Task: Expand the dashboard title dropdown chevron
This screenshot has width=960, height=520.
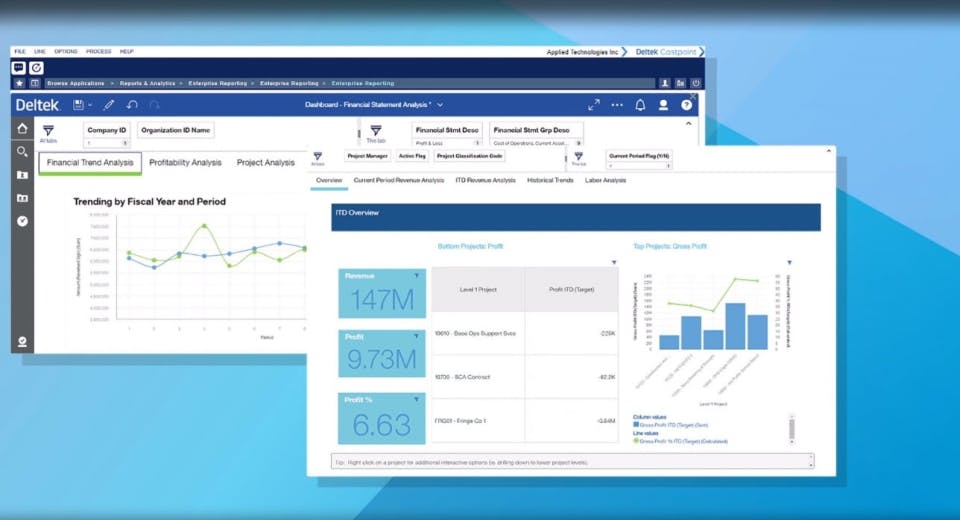Action: tap(440, 105)
